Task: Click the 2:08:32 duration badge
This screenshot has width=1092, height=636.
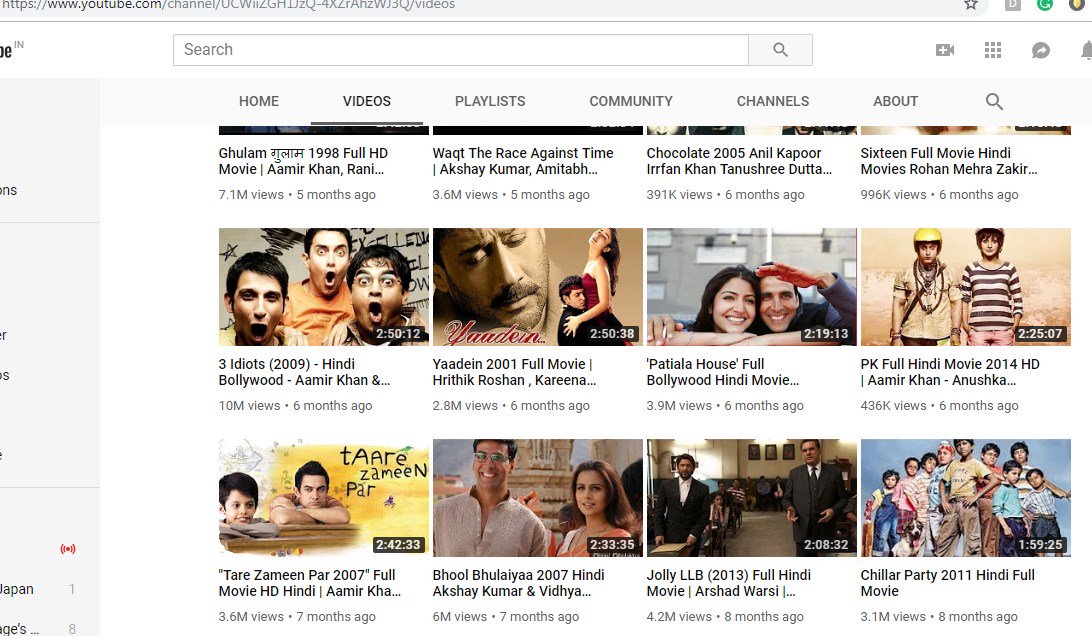Action: [826, 545]
